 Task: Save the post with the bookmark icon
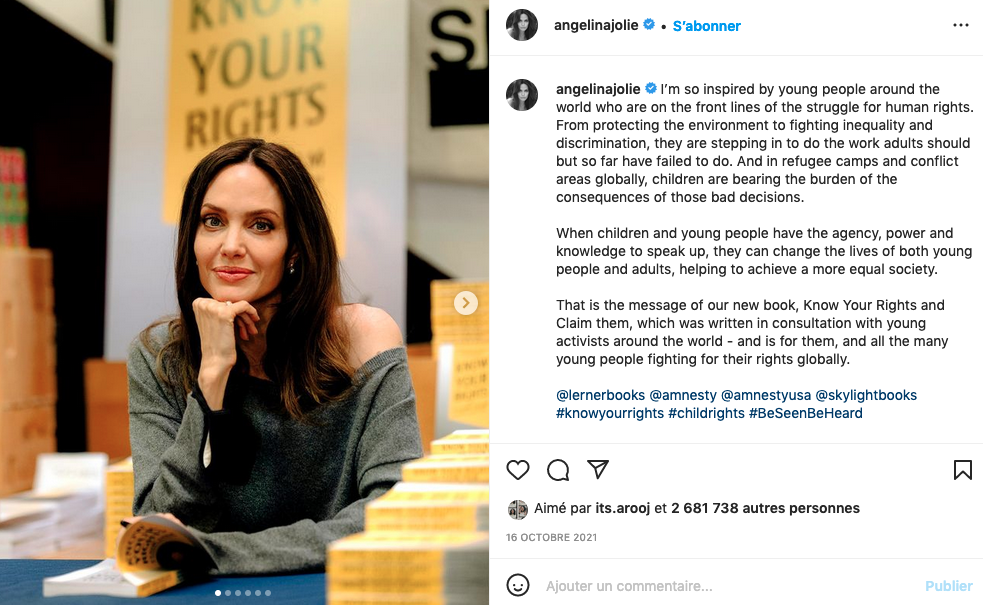pos(962,470)
